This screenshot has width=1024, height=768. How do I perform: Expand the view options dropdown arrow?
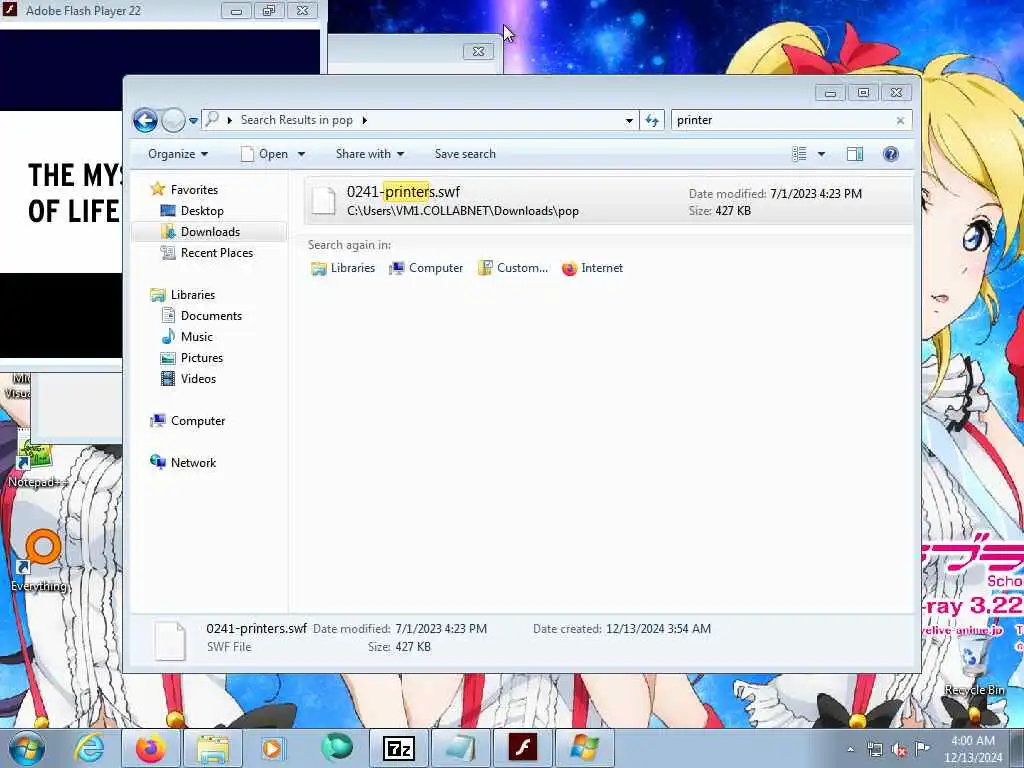pos(822,154)
